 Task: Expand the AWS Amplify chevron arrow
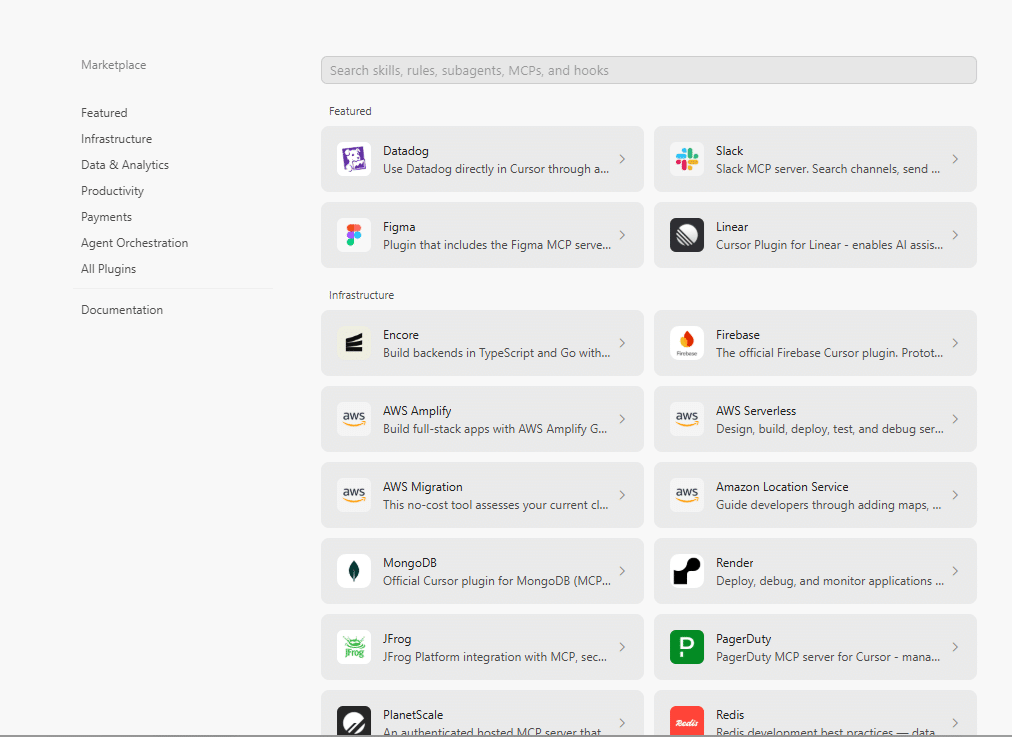coord(622,419)
